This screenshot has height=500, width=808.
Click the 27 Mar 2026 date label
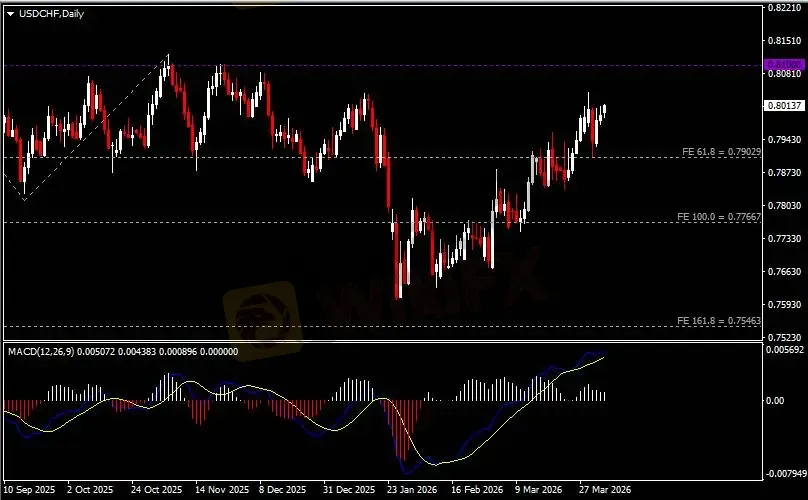pyautogui.click(x=603, y=491)
